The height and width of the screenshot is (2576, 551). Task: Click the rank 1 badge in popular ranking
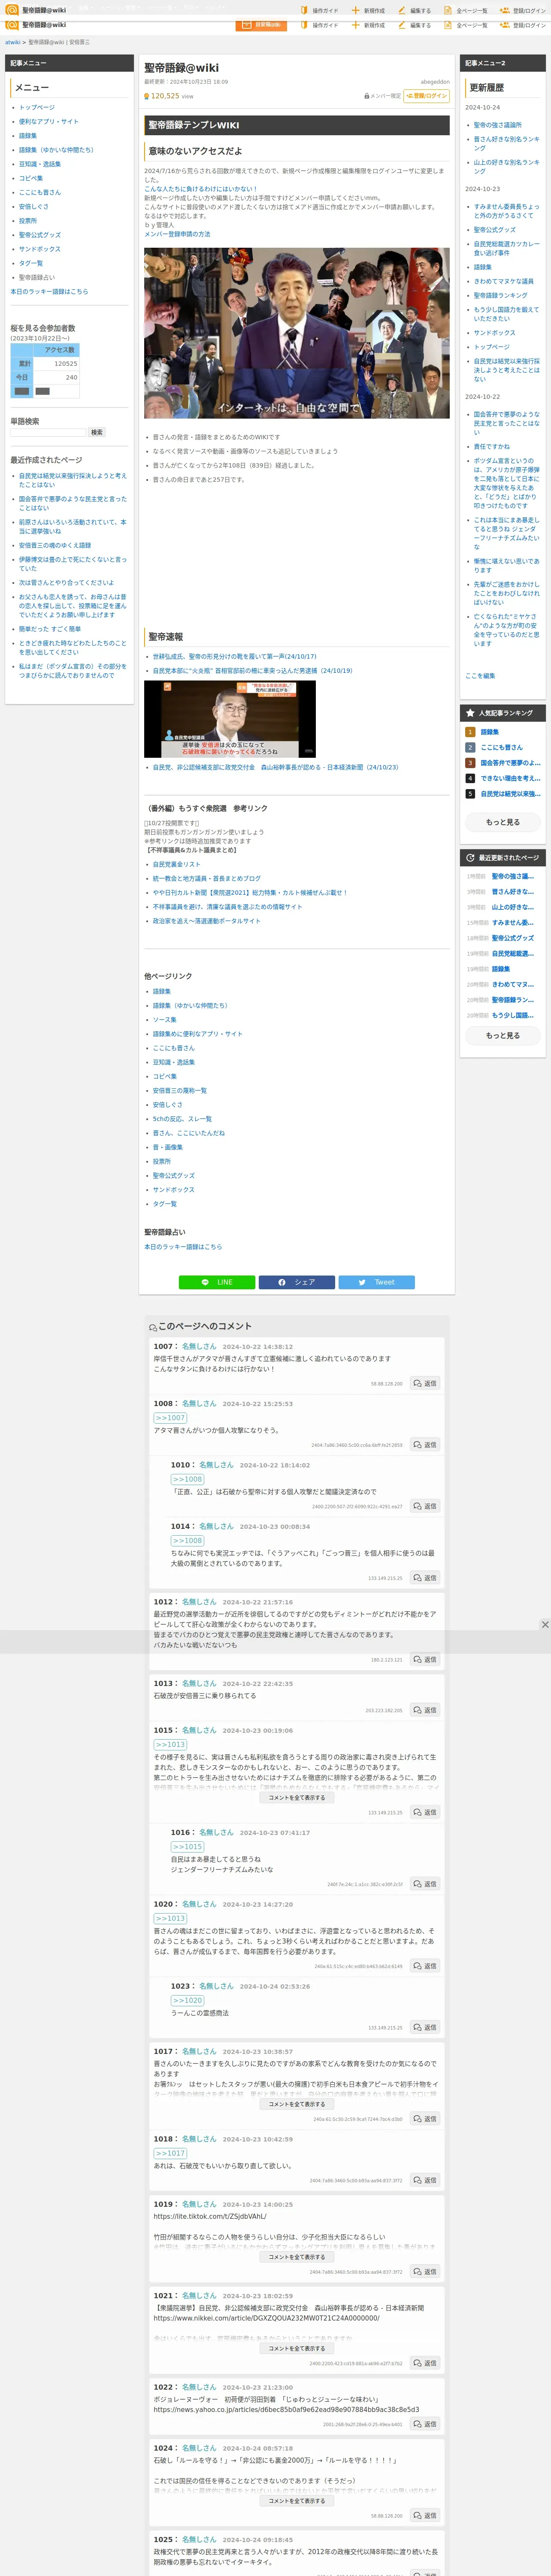[470, 732]
